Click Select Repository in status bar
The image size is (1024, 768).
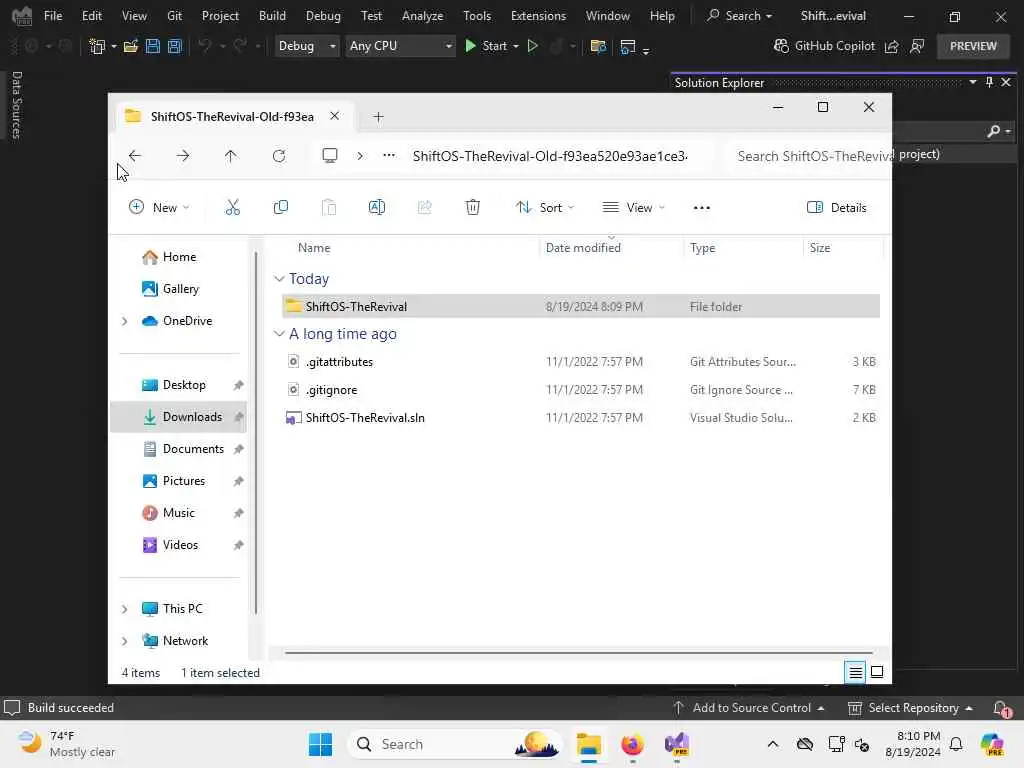[x=910, y=708]
